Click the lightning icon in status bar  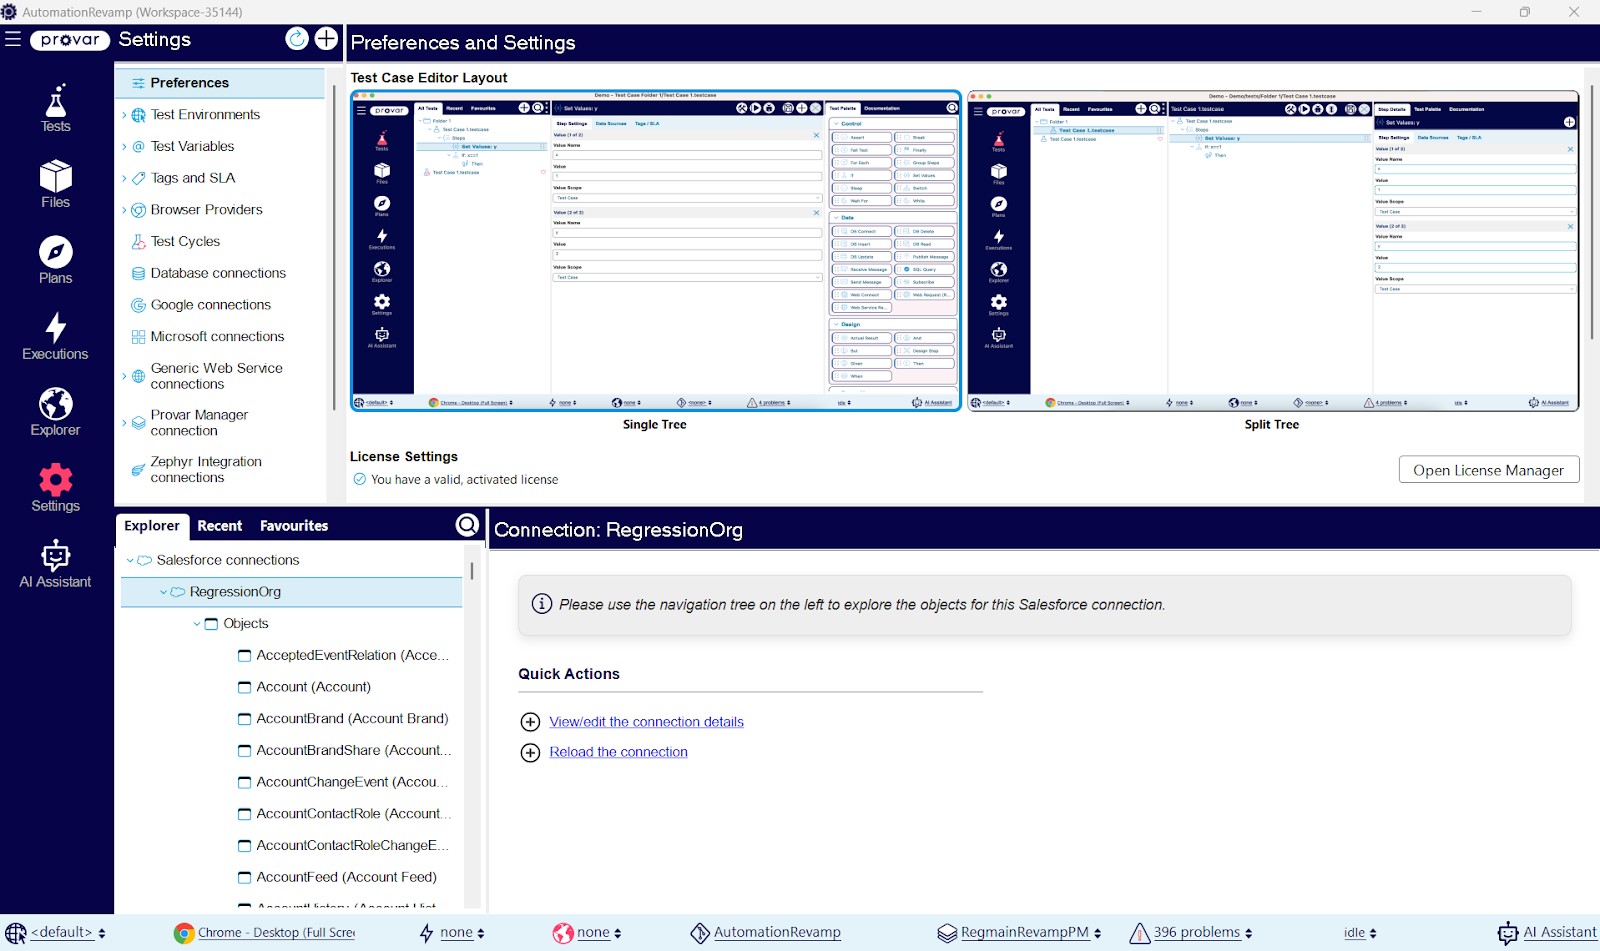tap(427, 933)
